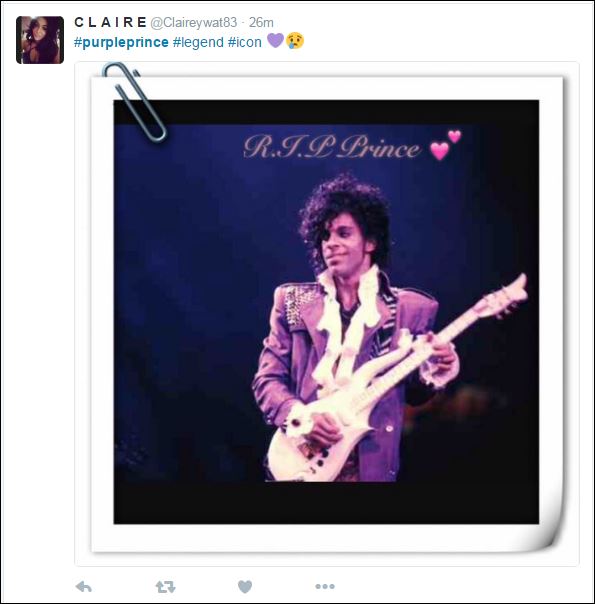Visit the @Claireywat83 handle
Image resolution: width=595 pixels, height=604 pixels.
click(194, 23)
